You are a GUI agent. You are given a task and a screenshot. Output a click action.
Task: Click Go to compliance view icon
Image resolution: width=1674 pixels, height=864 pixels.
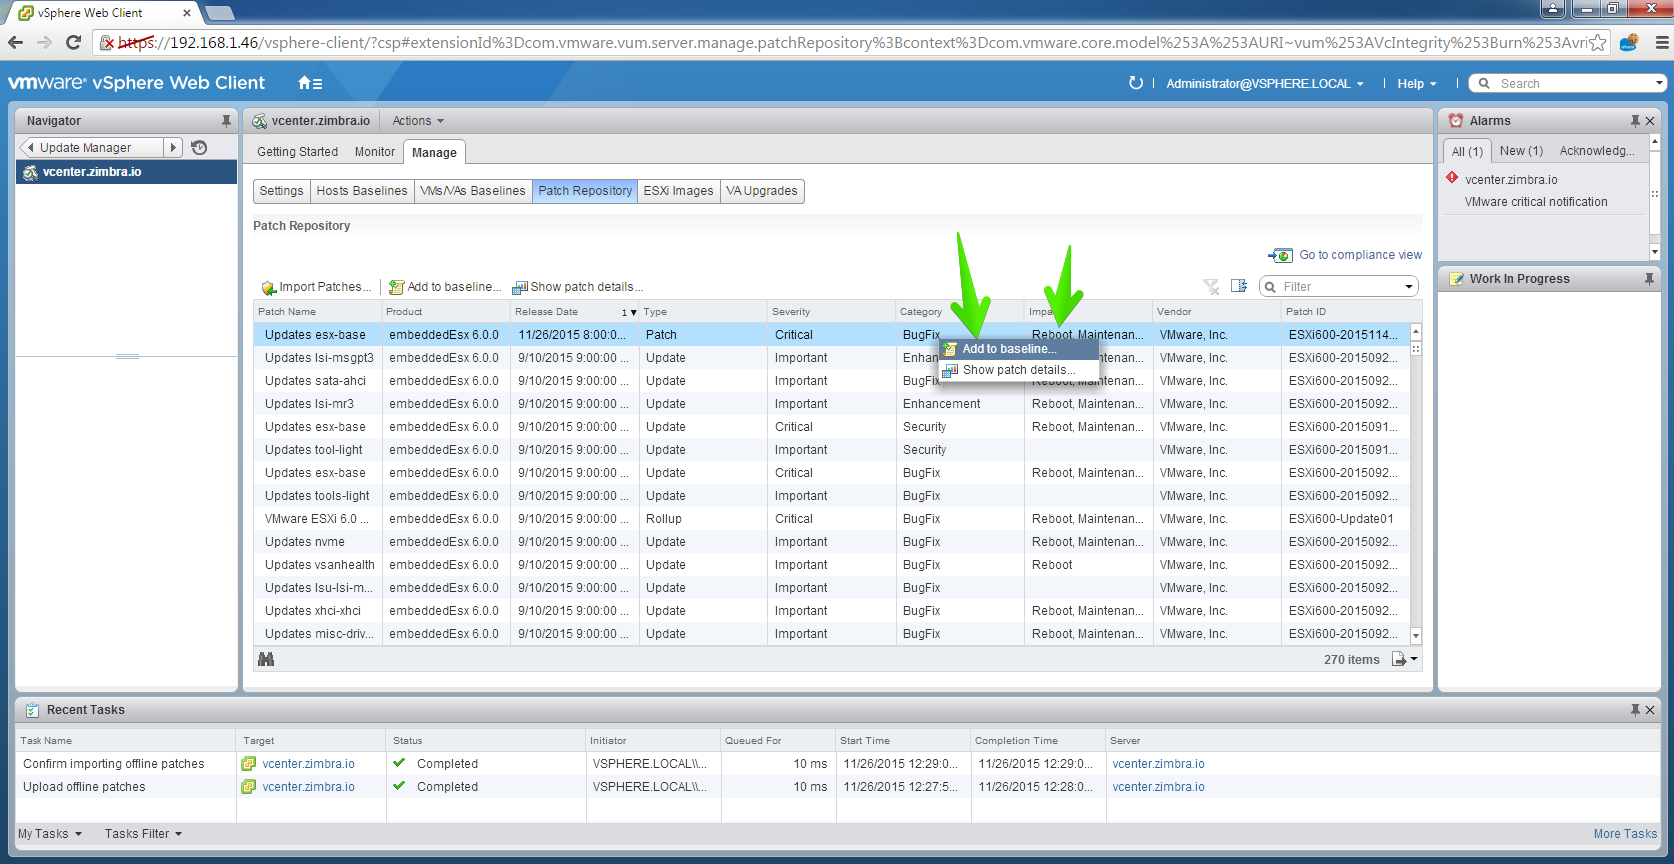click(x=1280, y=255)
